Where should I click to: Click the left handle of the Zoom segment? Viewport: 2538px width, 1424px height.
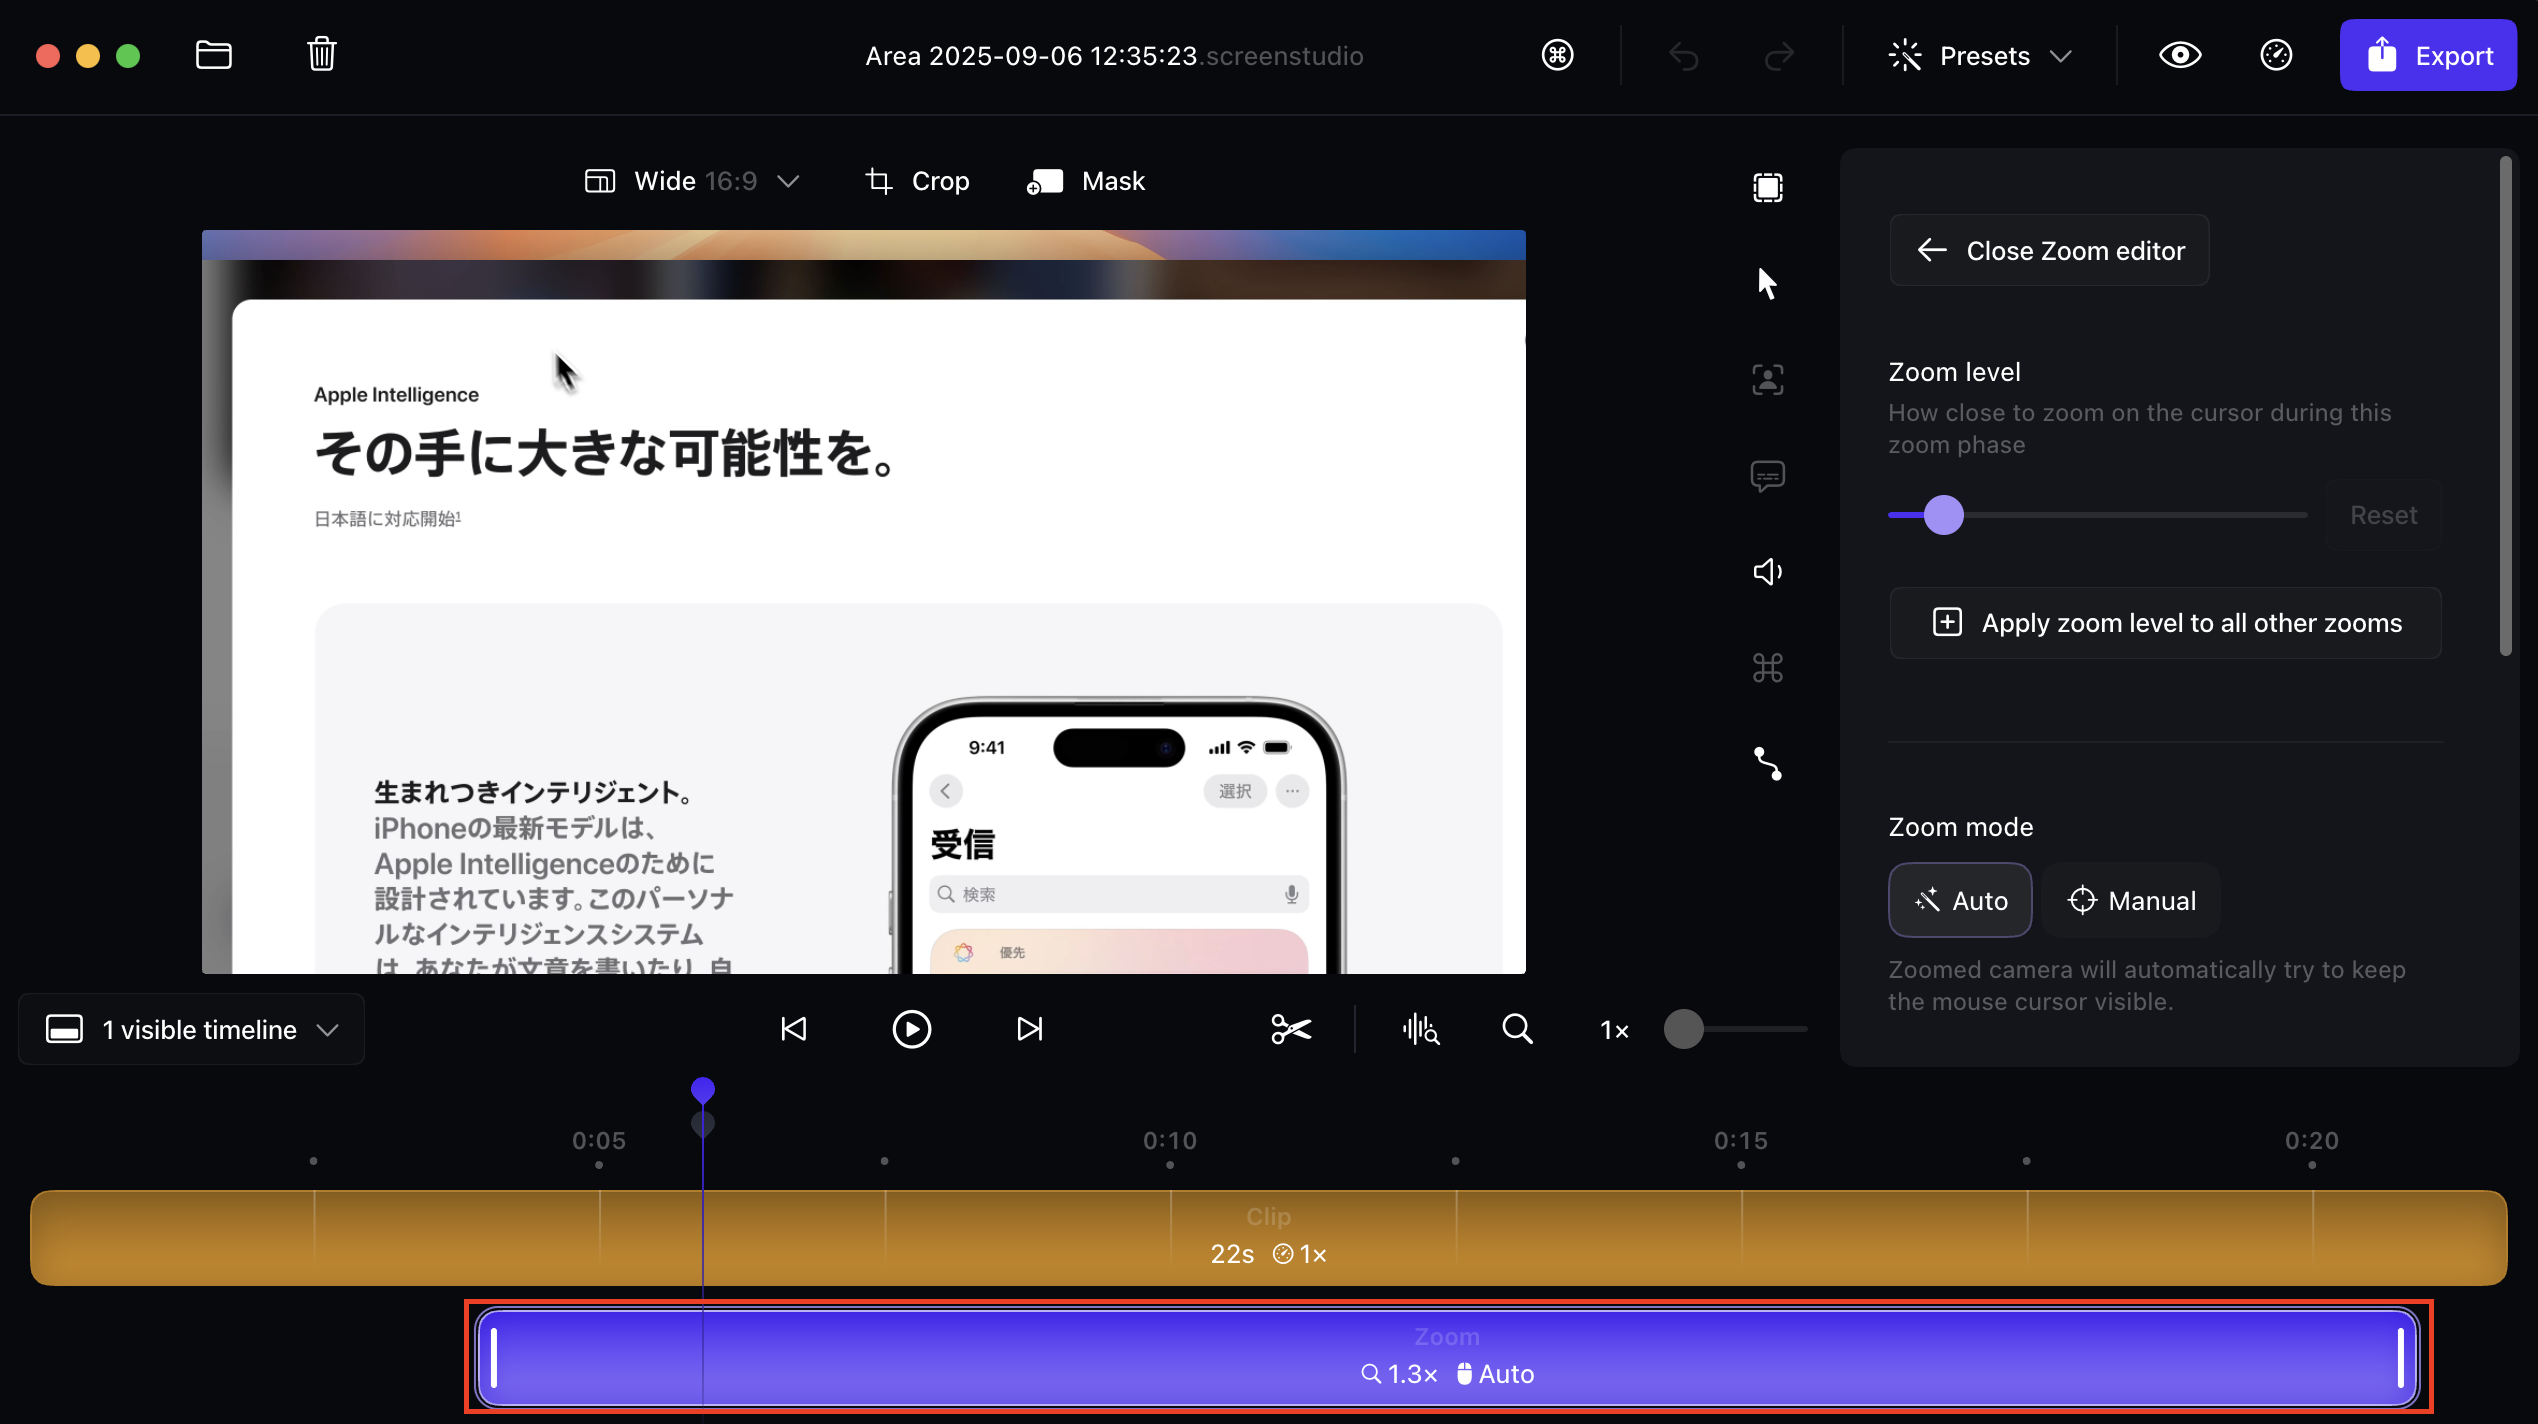(494, 1357)
